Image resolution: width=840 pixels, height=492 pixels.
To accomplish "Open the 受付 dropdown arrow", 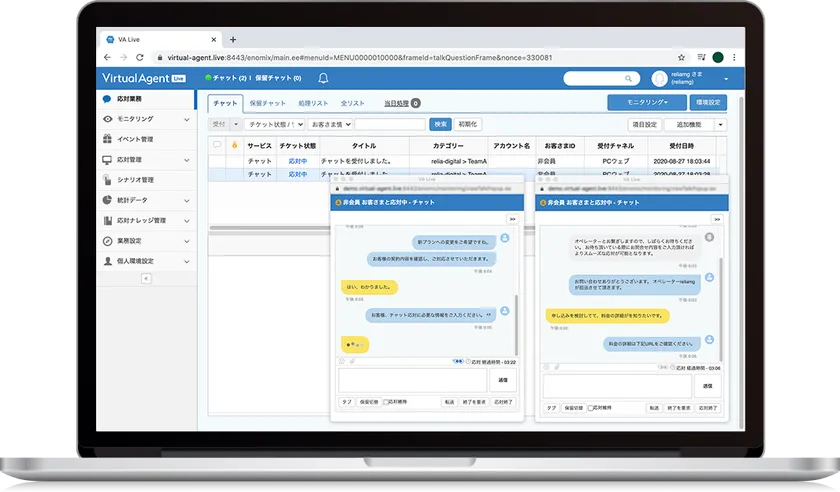I will pos(236,124).
